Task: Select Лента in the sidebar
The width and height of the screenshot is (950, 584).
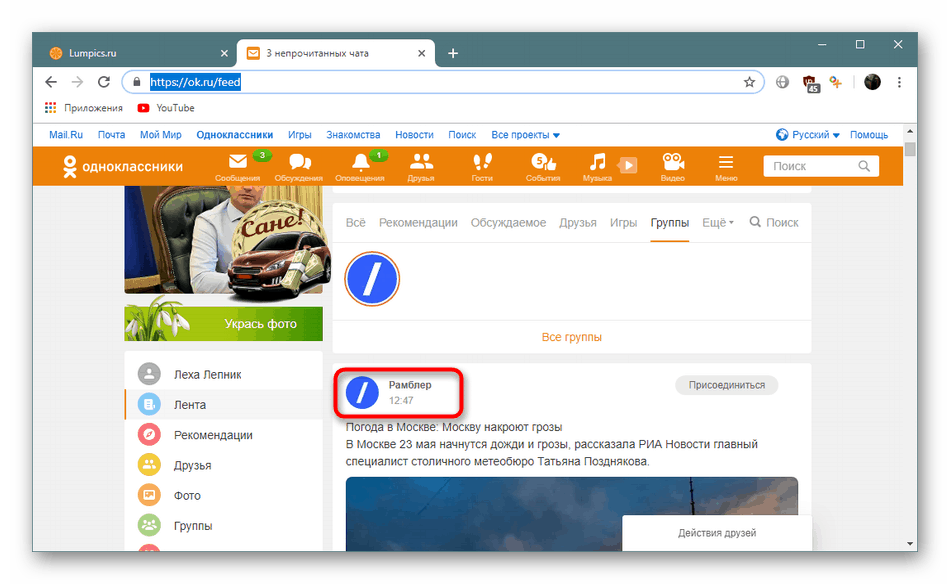Action: (x=224, y=405)
